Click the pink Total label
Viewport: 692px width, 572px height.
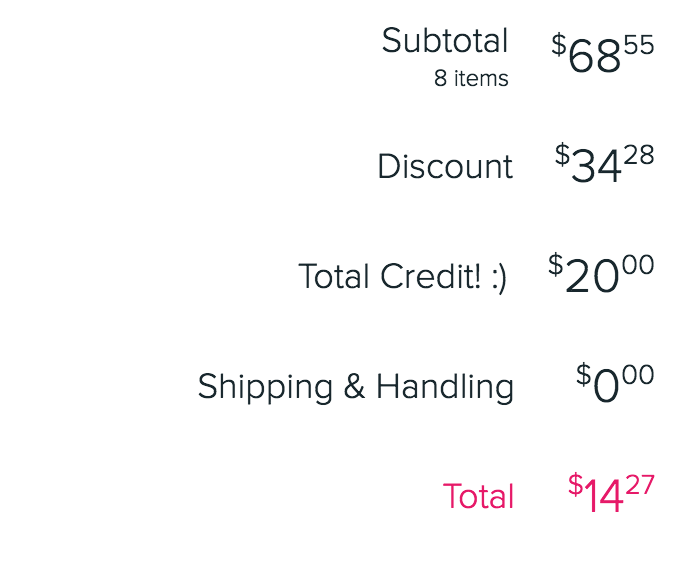click(x=478, y=497)
